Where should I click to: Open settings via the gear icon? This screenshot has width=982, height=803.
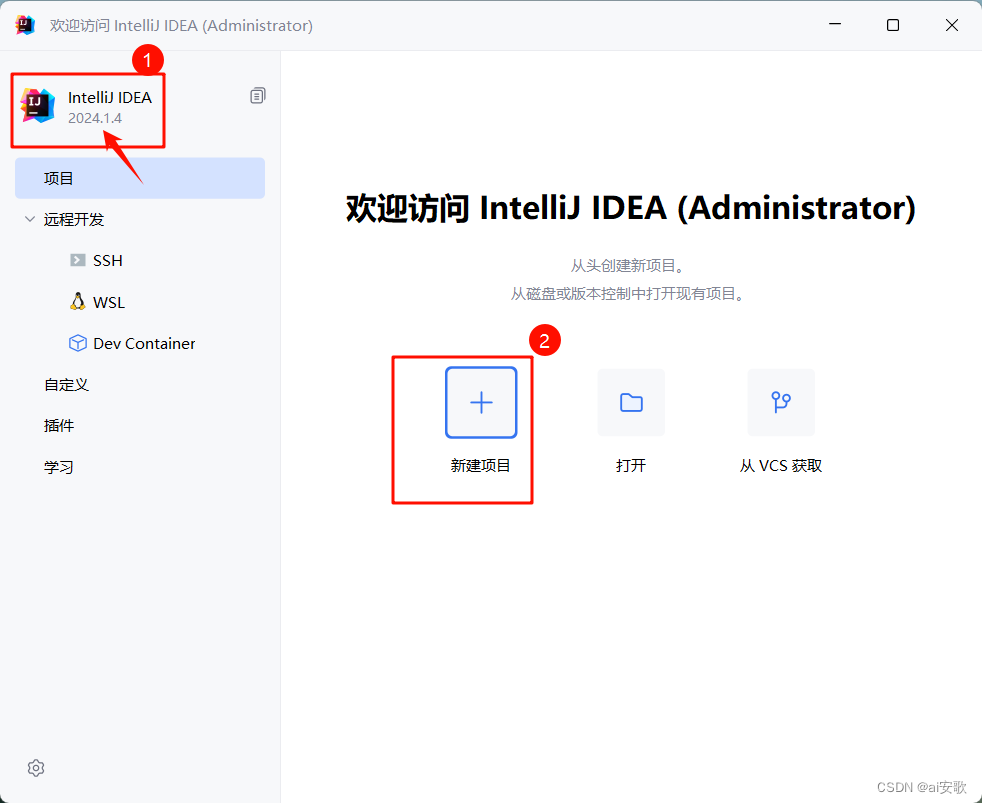[x=36, y=768]
